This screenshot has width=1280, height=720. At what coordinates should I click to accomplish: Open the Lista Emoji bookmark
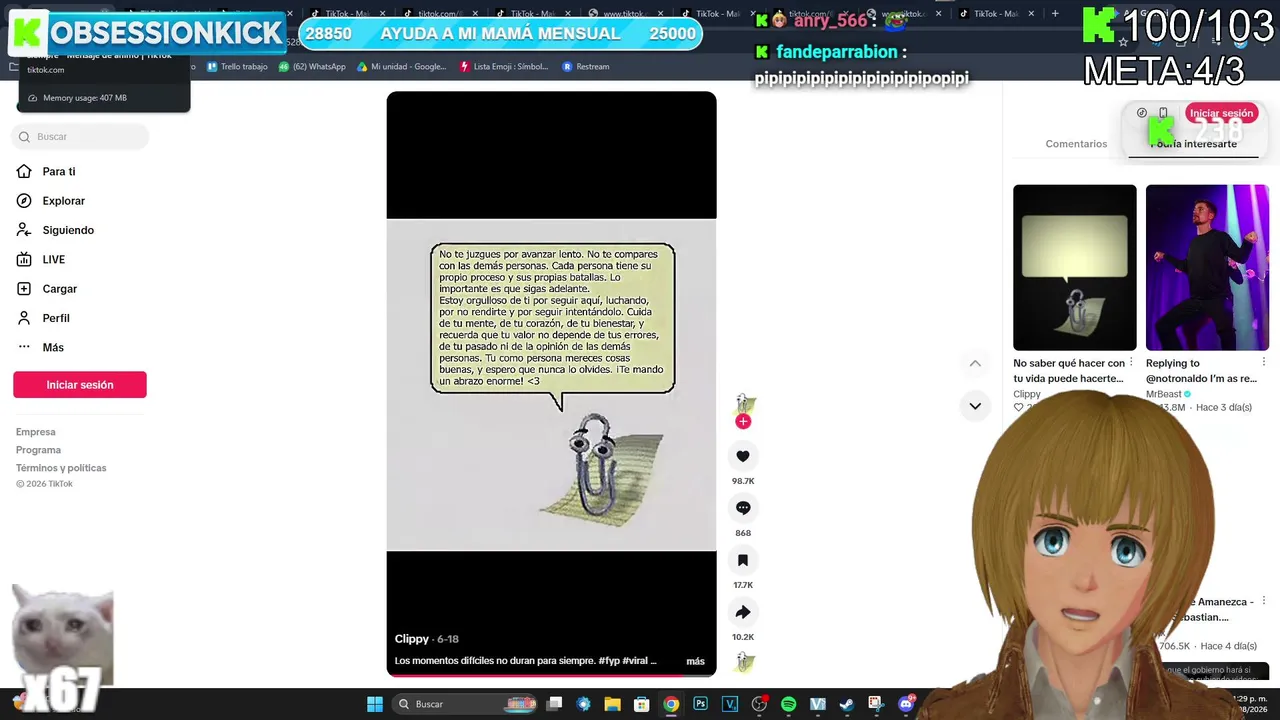coord(504,67)
